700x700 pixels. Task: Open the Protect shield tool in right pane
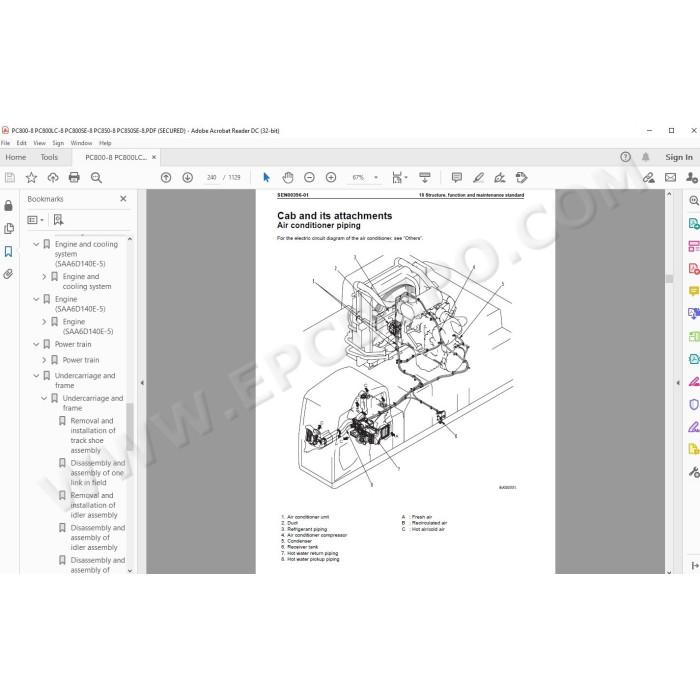coord(693,404)
